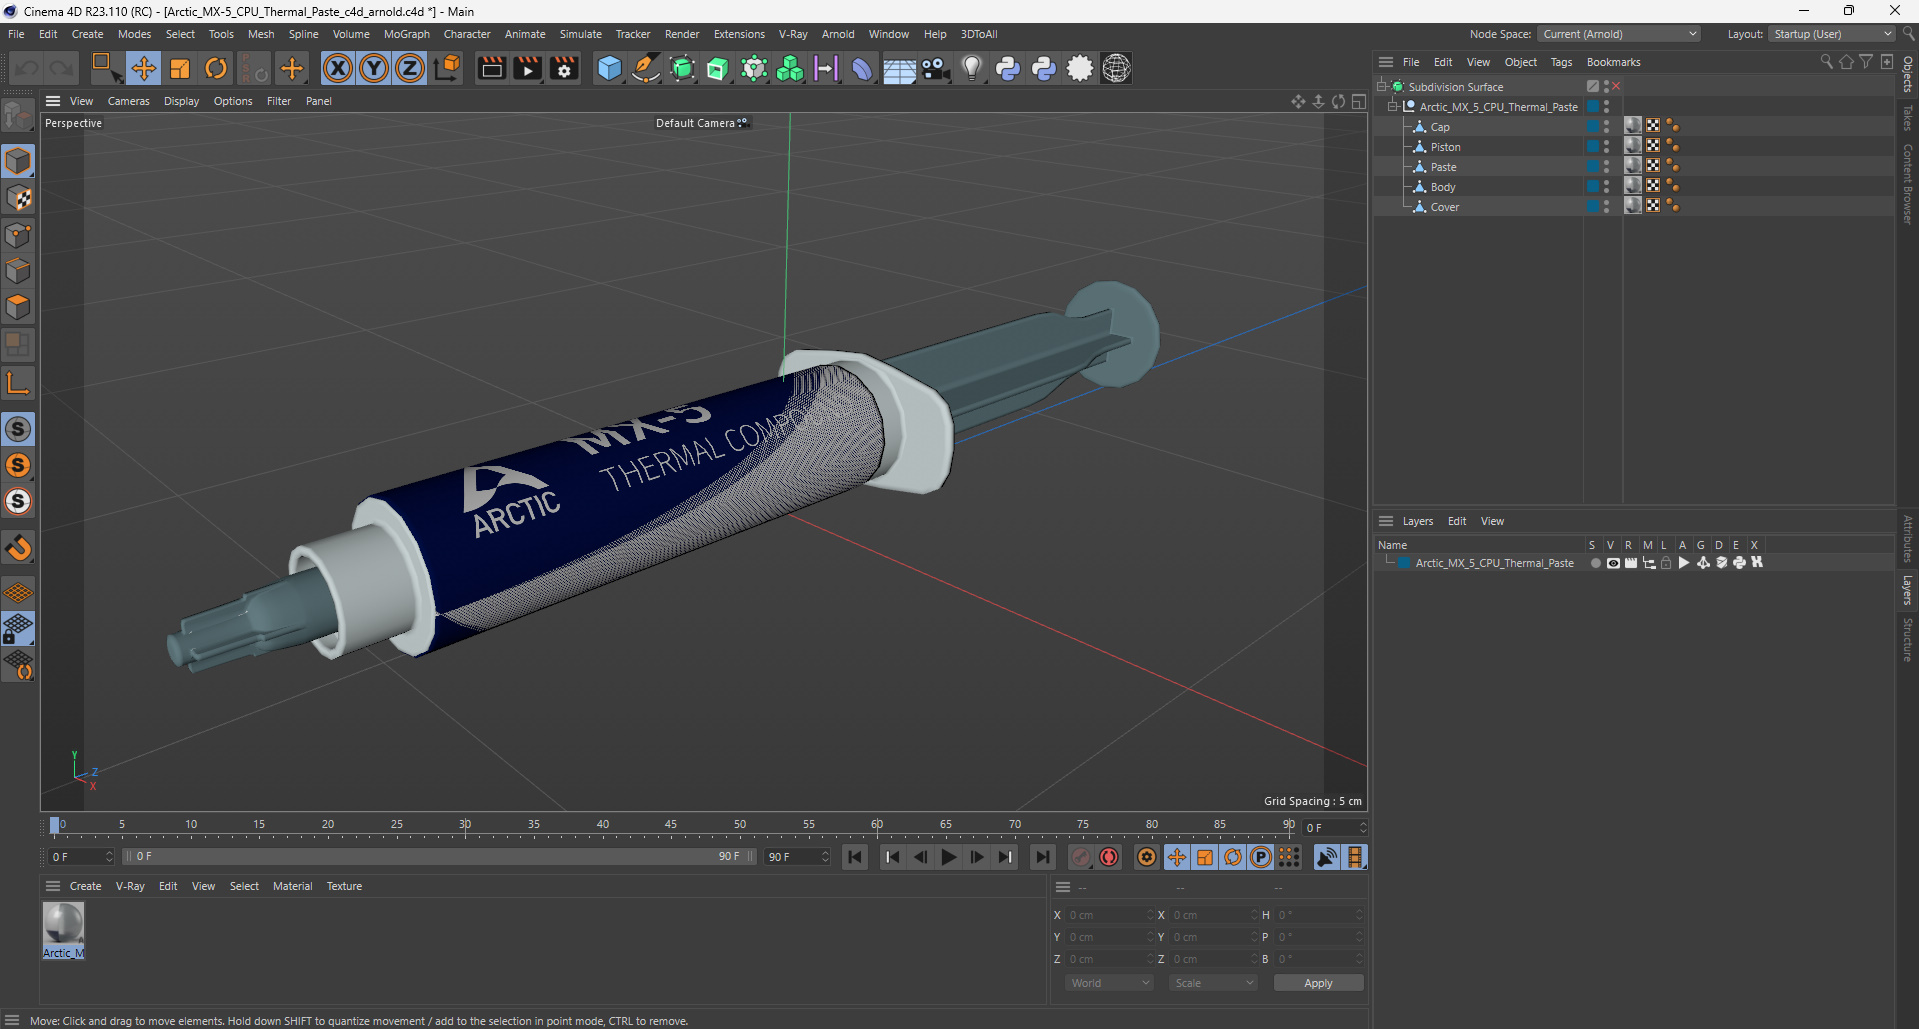Add a Camera object
The image size is (1919, 1029).
point(935,68)
